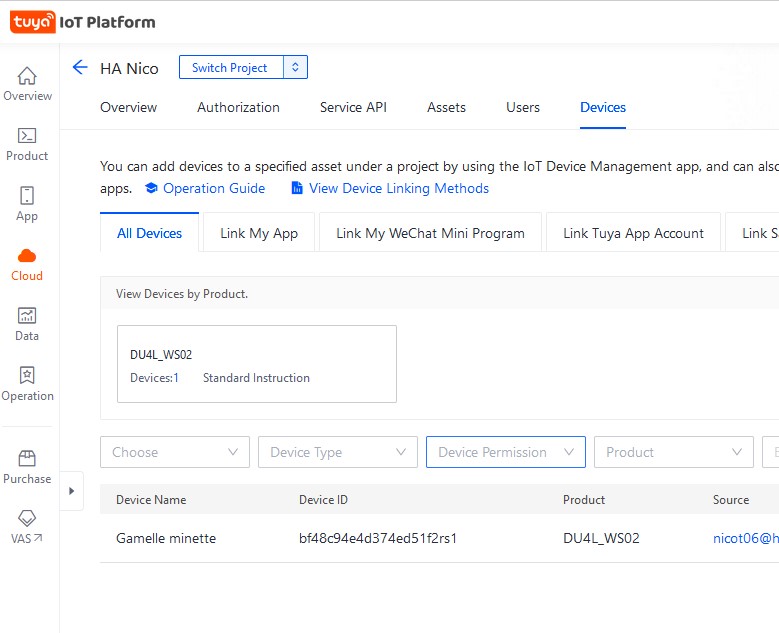Viewport: 779px width, 633px height.
Task: Open the Operation sidebar icon
Action: tap(27, 375)
